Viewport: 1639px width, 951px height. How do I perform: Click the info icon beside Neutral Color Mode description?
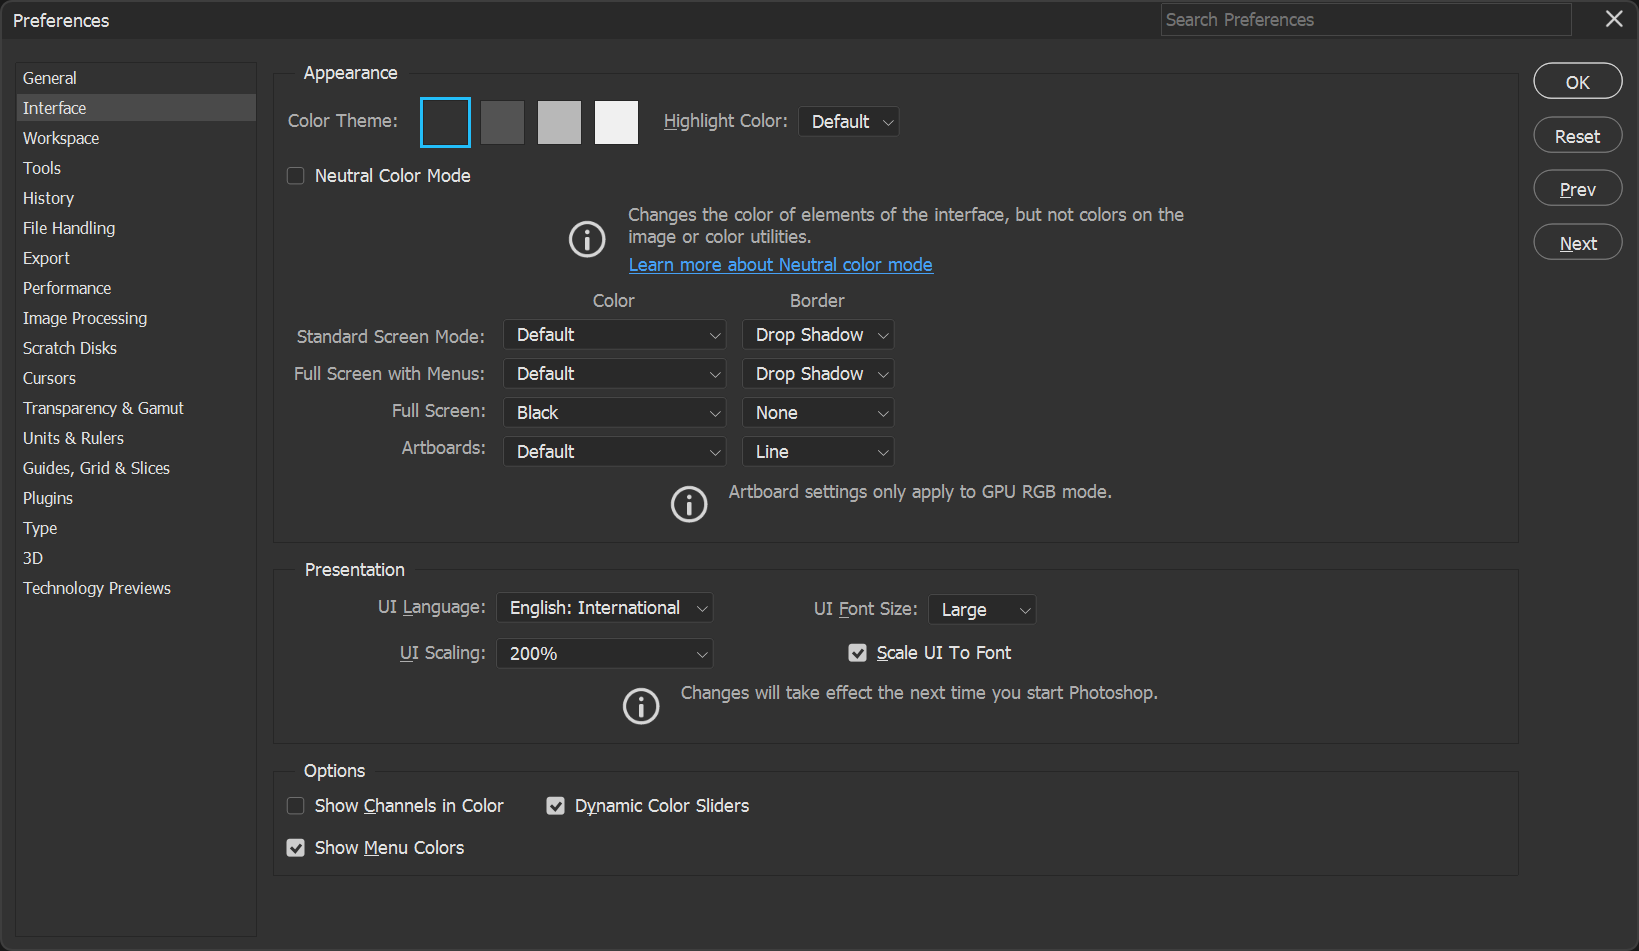point(587,239)
